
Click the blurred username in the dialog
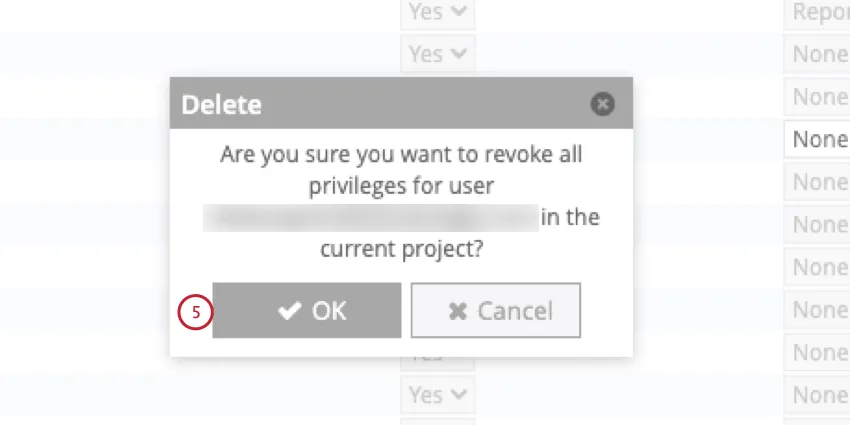[370, 218]
